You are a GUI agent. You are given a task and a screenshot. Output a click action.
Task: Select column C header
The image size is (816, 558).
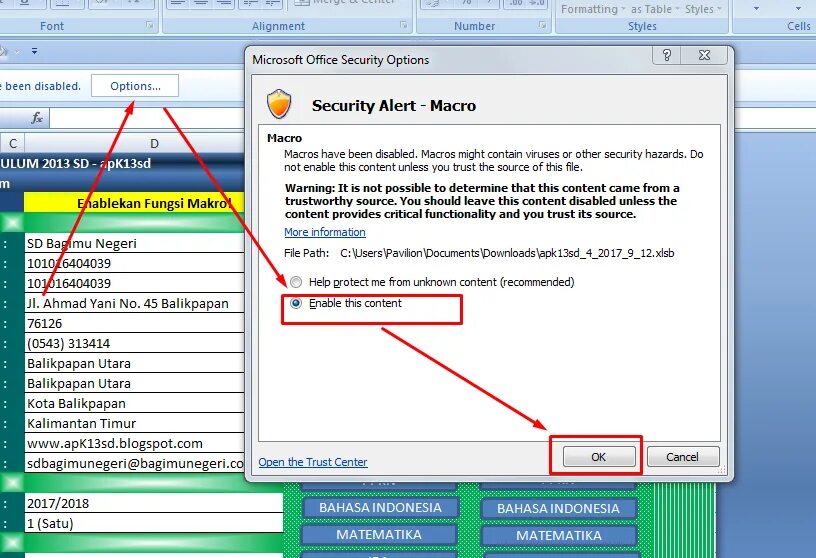tap(12, 144)
